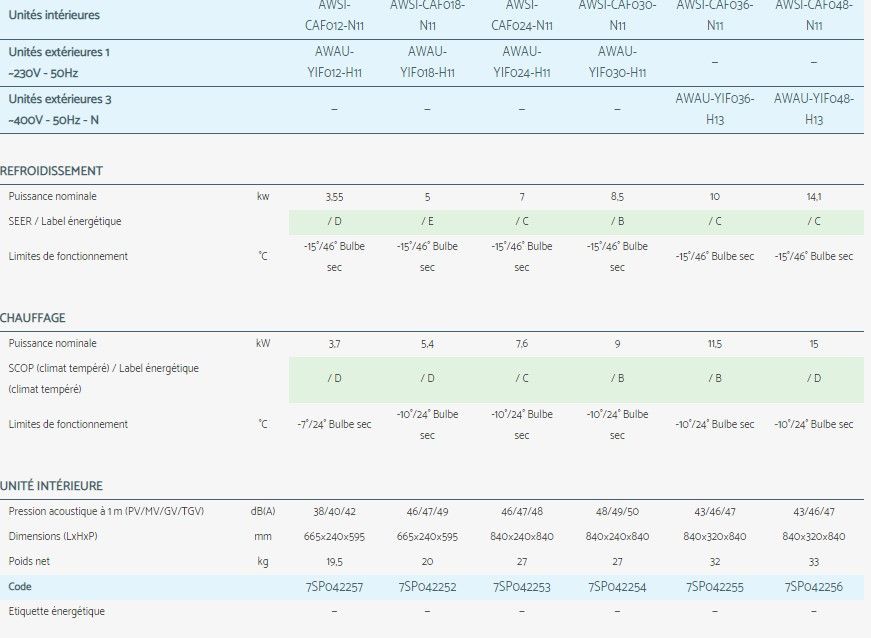Choose product code 7SP042254
The width and height of the screenshot is (871, 638).
pyautogui.click(x=617, y=587)
